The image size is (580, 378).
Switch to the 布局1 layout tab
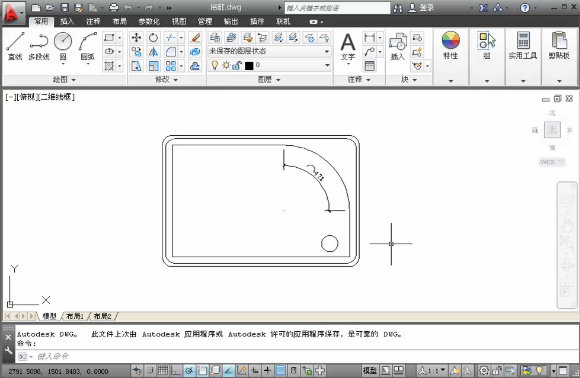[x=74, y=316]
